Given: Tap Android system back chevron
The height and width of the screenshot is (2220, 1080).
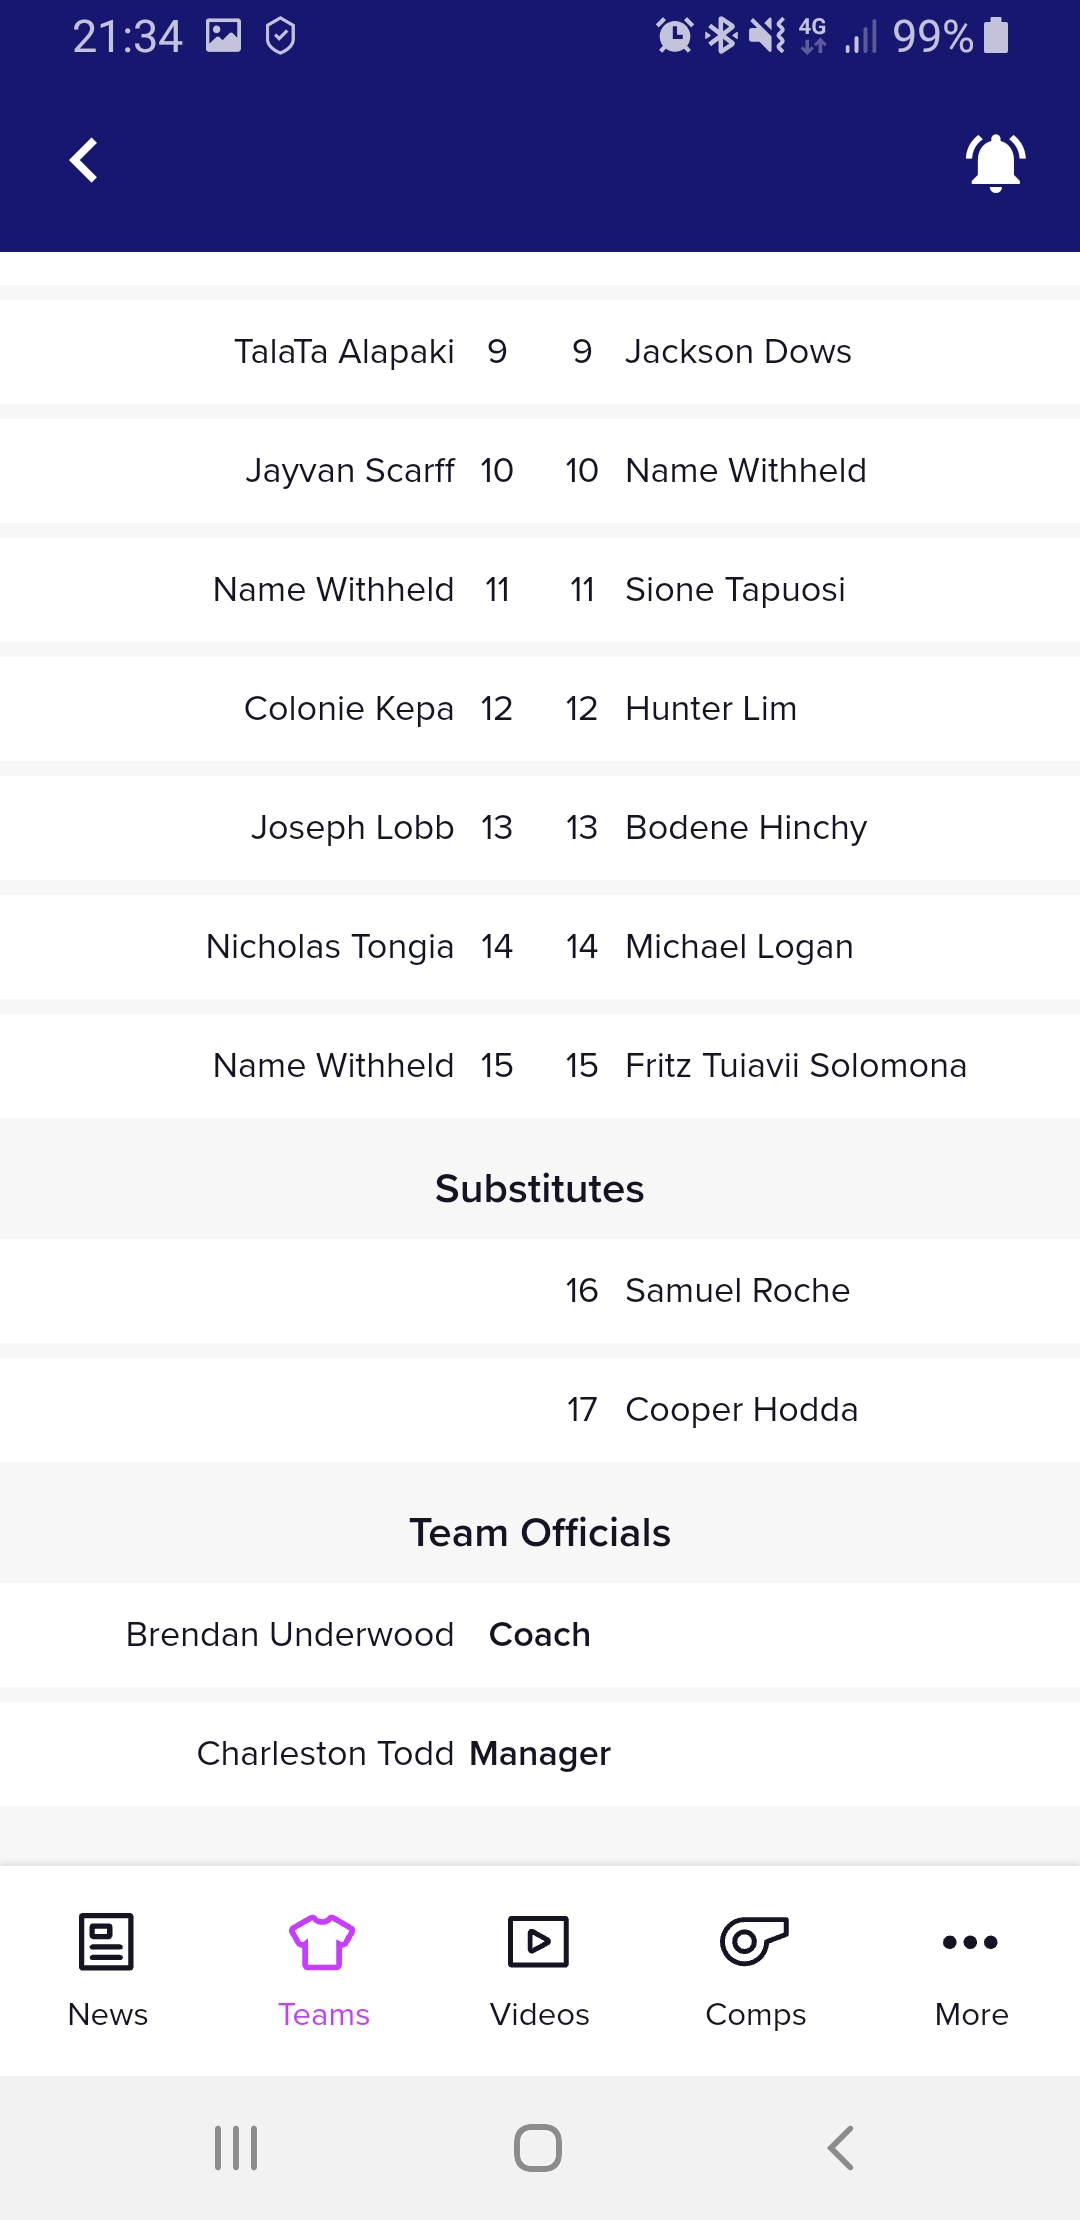Looking at the screenshot, I should (841, 2148).
